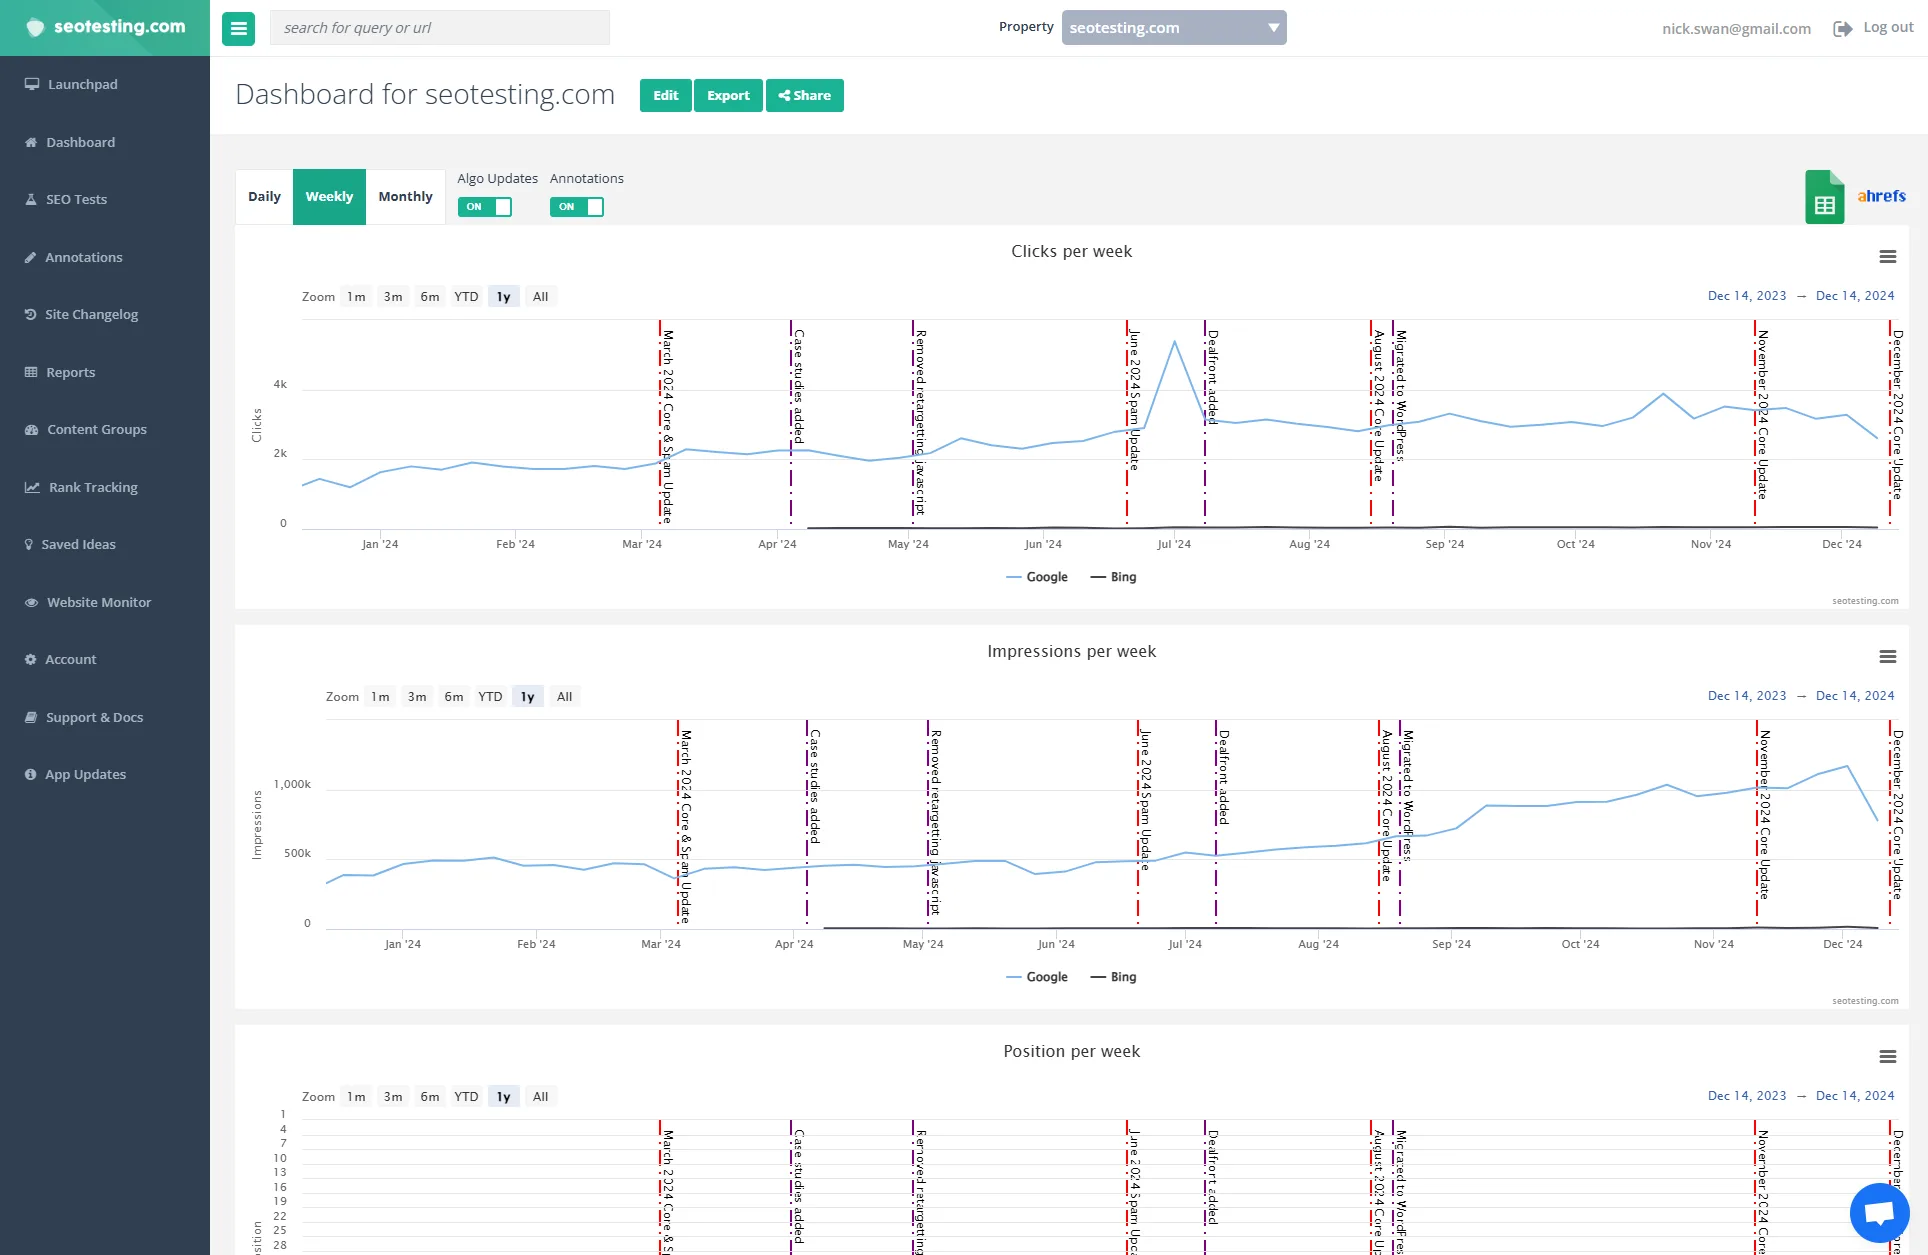Open the Clicks per week chart menu
The image size is (1928, 1255).
1888,257
